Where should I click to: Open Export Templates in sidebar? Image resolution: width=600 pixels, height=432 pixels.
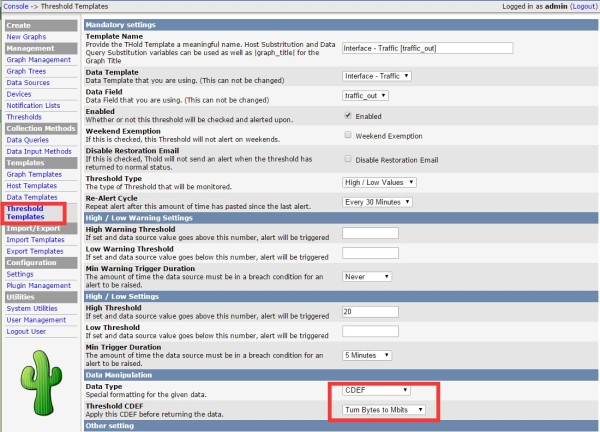point(35,251)
